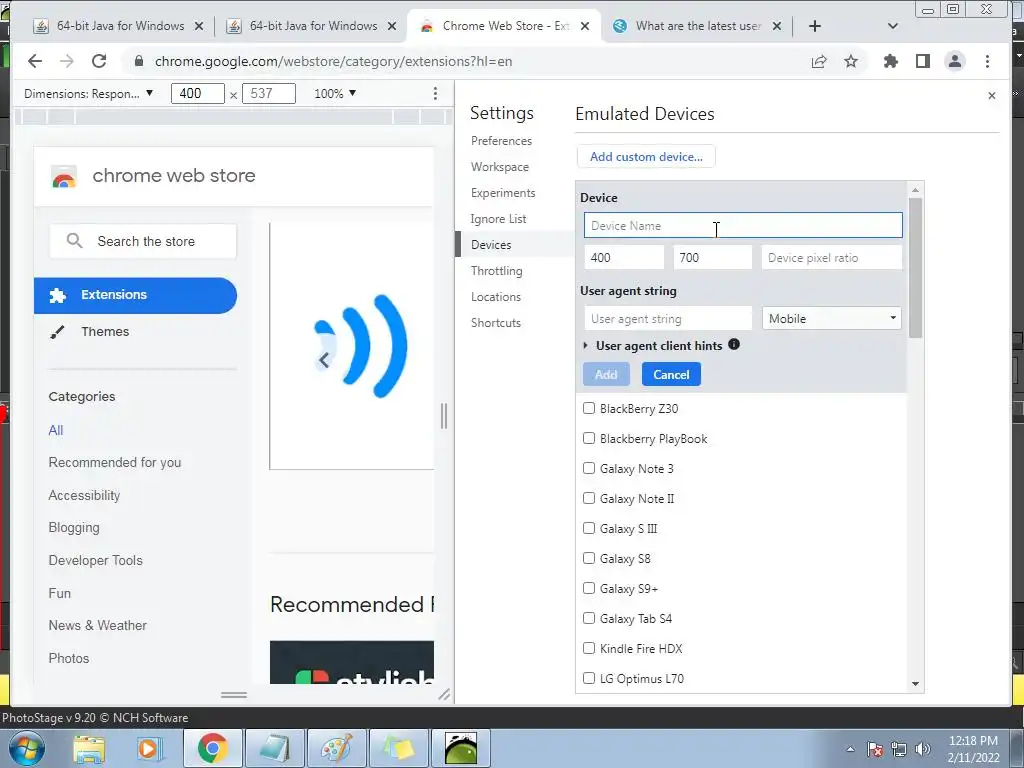Click the Device pixel ratio field
Screen dimensions: 1024x768
831,258
